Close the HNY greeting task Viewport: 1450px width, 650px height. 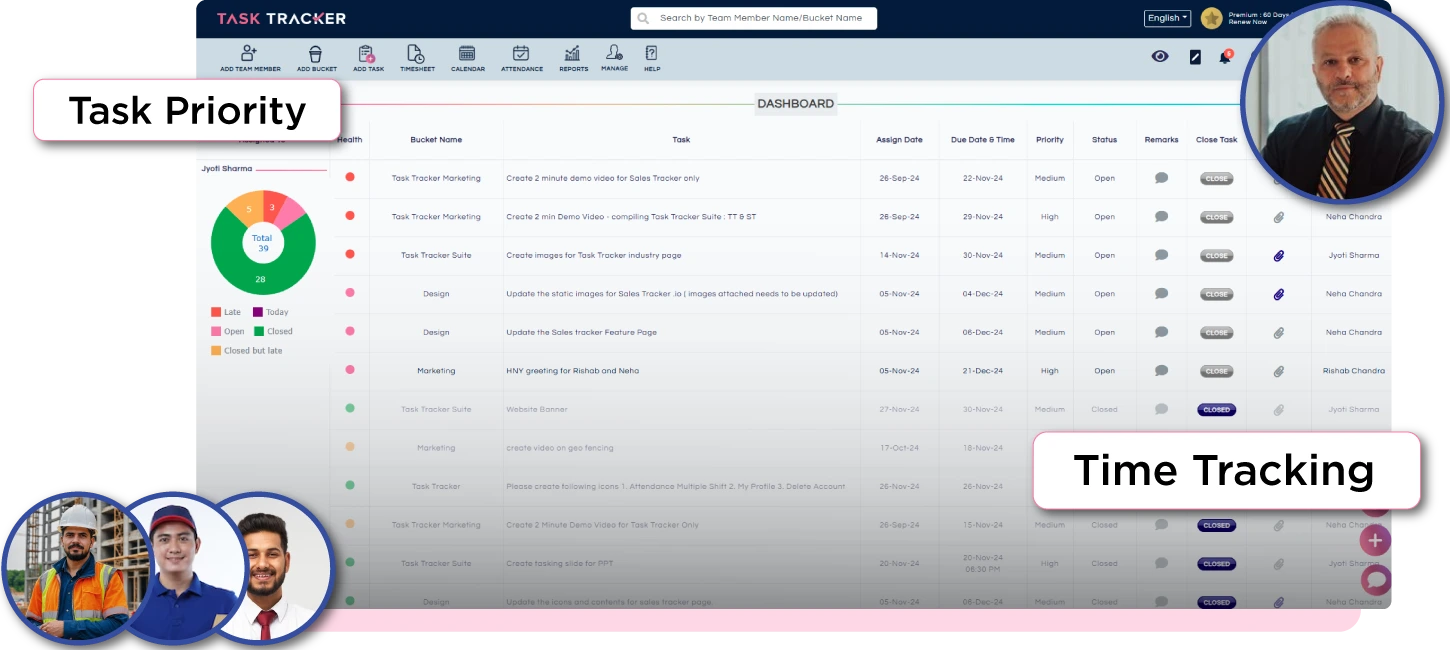(1216, 371)
